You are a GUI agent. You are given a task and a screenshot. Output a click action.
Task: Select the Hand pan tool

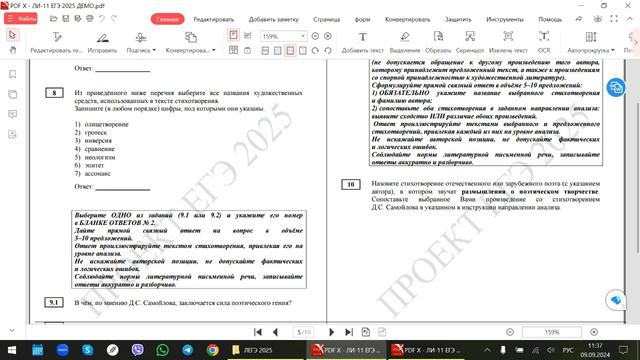click(13, 50)
